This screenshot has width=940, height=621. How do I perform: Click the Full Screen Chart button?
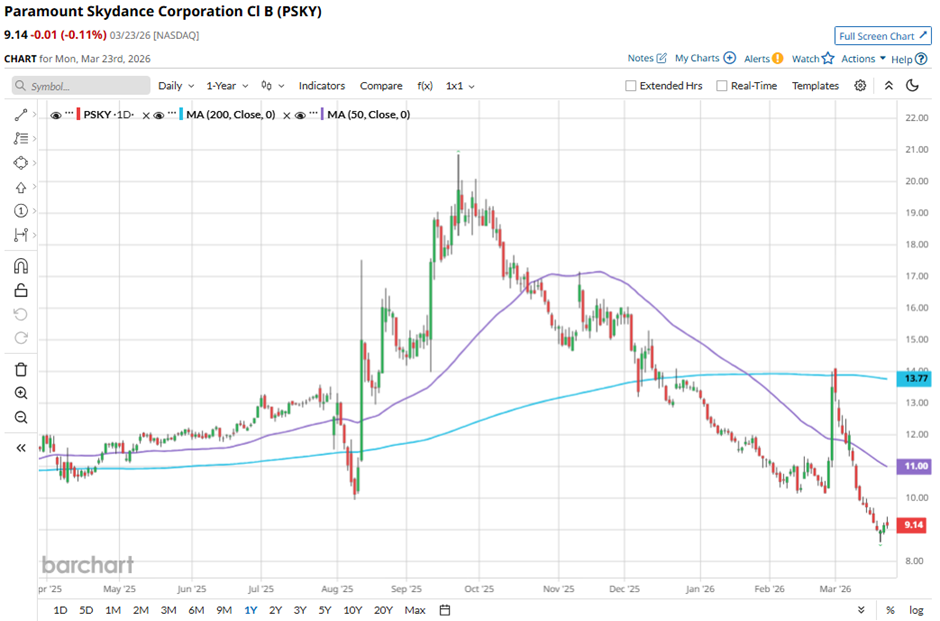tap(883, 36)
